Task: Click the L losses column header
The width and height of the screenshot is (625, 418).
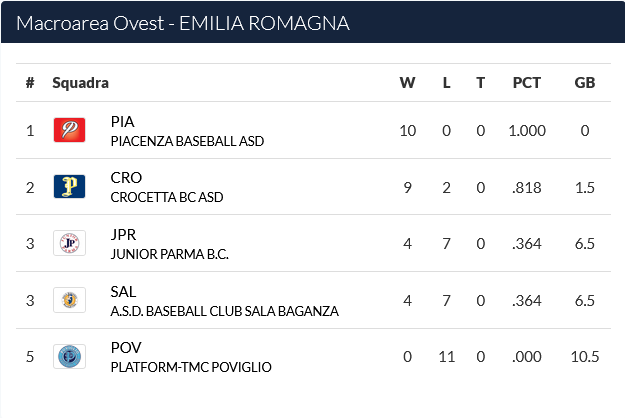Action: point(446,83)
